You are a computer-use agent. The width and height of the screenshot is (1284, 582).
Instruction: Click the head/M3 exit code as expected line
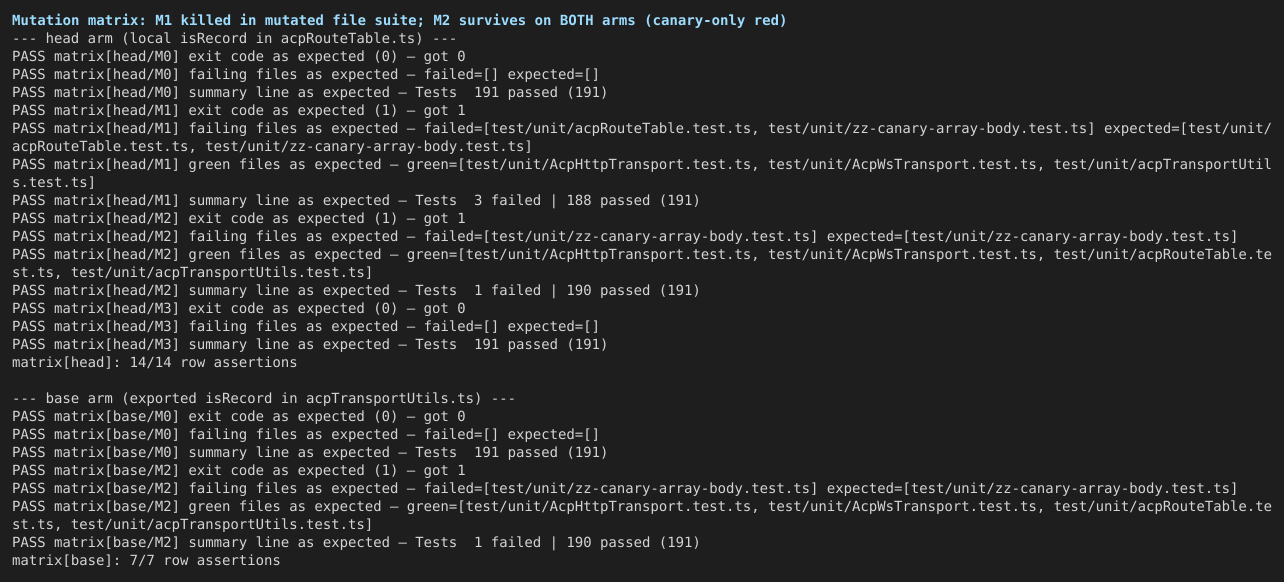tap(239, 309)
